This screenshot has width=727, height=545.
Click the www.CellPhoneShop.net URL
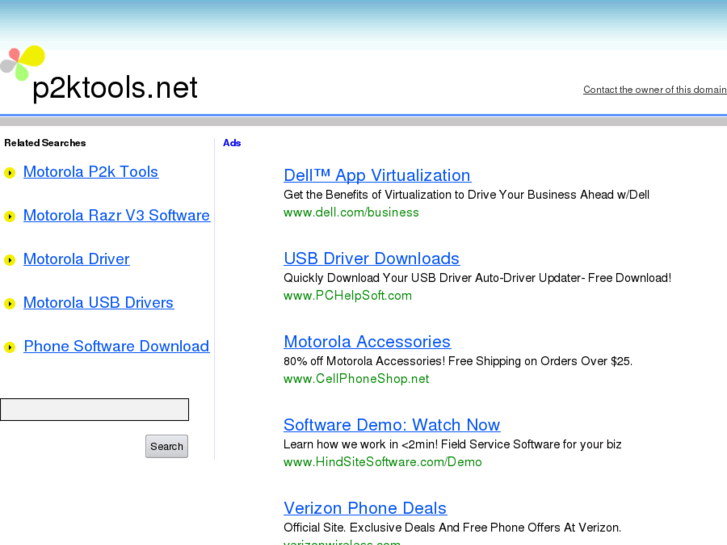pos(356,378)
